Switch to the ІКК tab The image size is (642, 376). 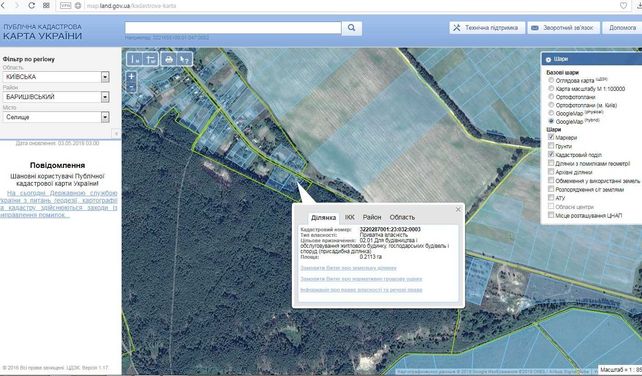(349, 217)
